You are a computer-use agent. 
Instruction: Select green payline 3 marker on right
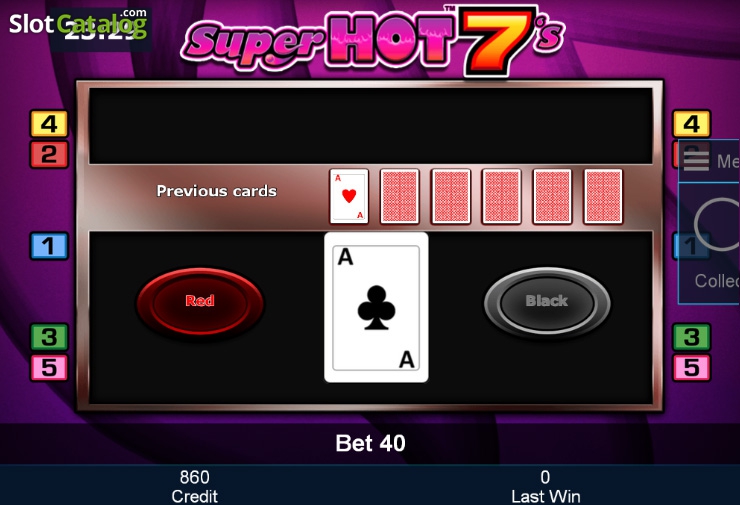pos(691,337)
